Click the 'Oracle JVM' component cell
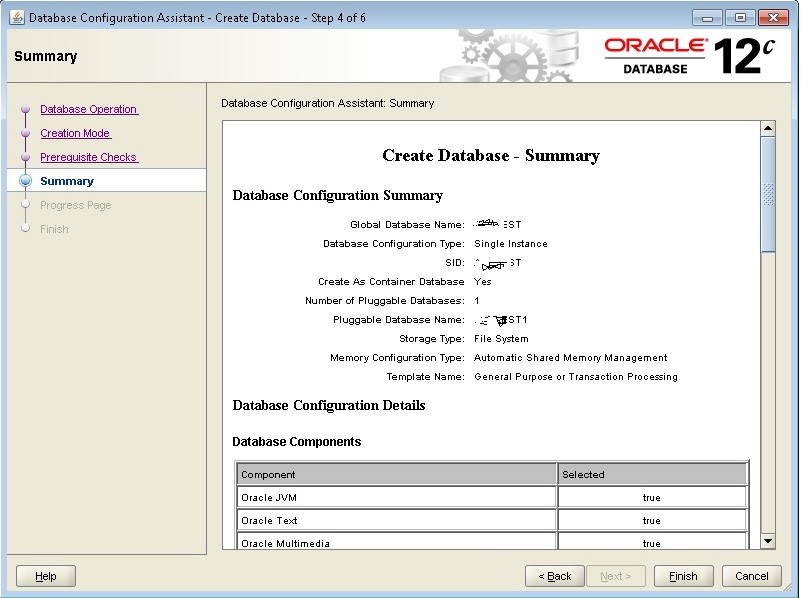 396,497
